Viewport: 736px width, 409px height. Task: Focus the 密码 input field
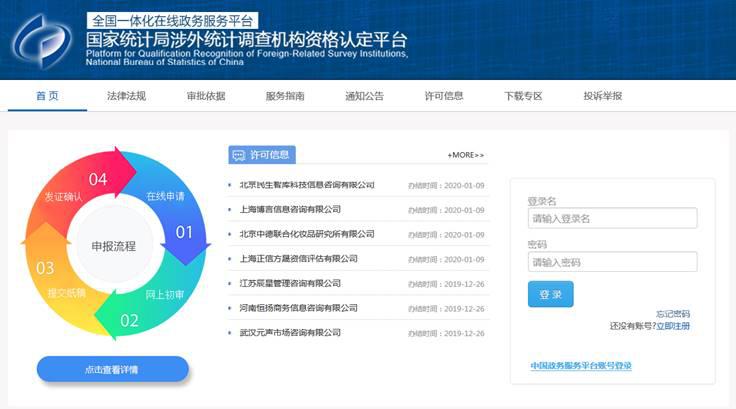(612, 262)
